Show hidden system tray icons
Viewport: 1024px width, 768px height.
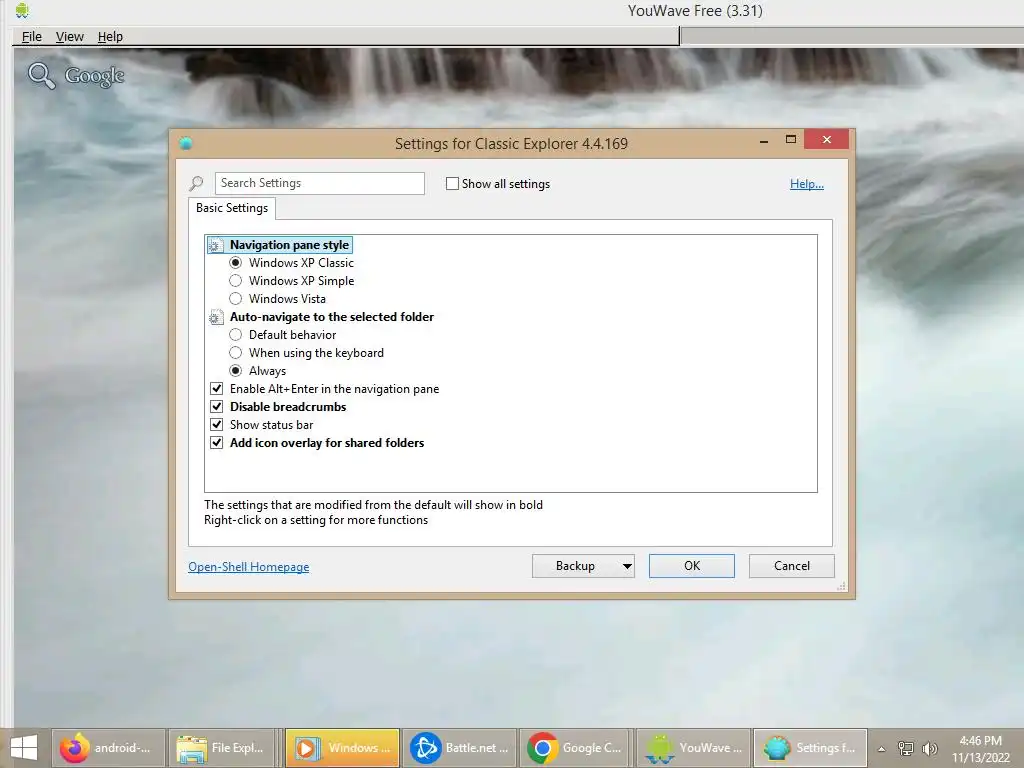pyautogui.click(x=882, y=749)
